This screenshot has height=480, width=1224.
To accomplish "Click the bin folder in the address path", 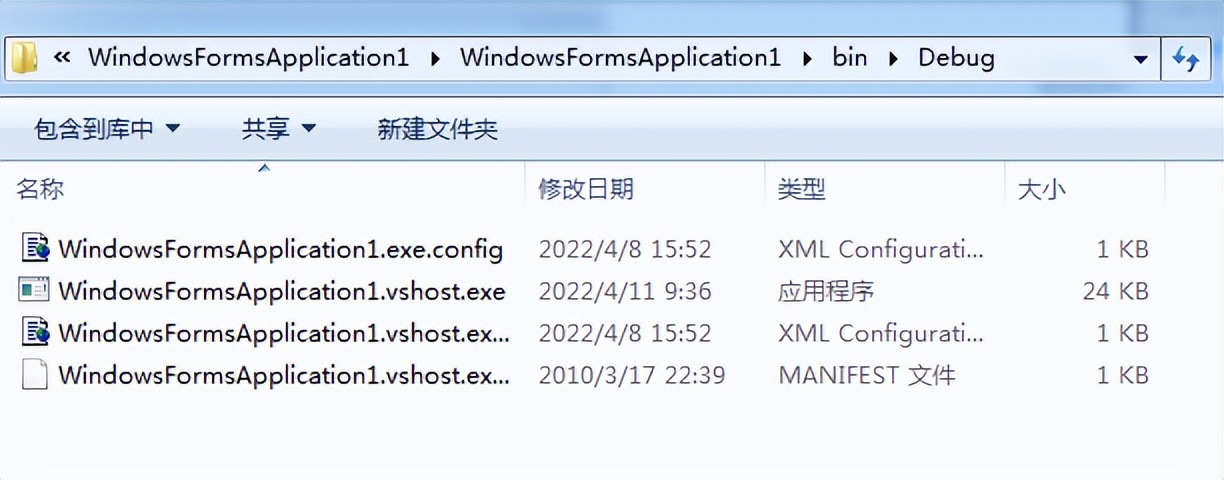I will click(850, 57).
